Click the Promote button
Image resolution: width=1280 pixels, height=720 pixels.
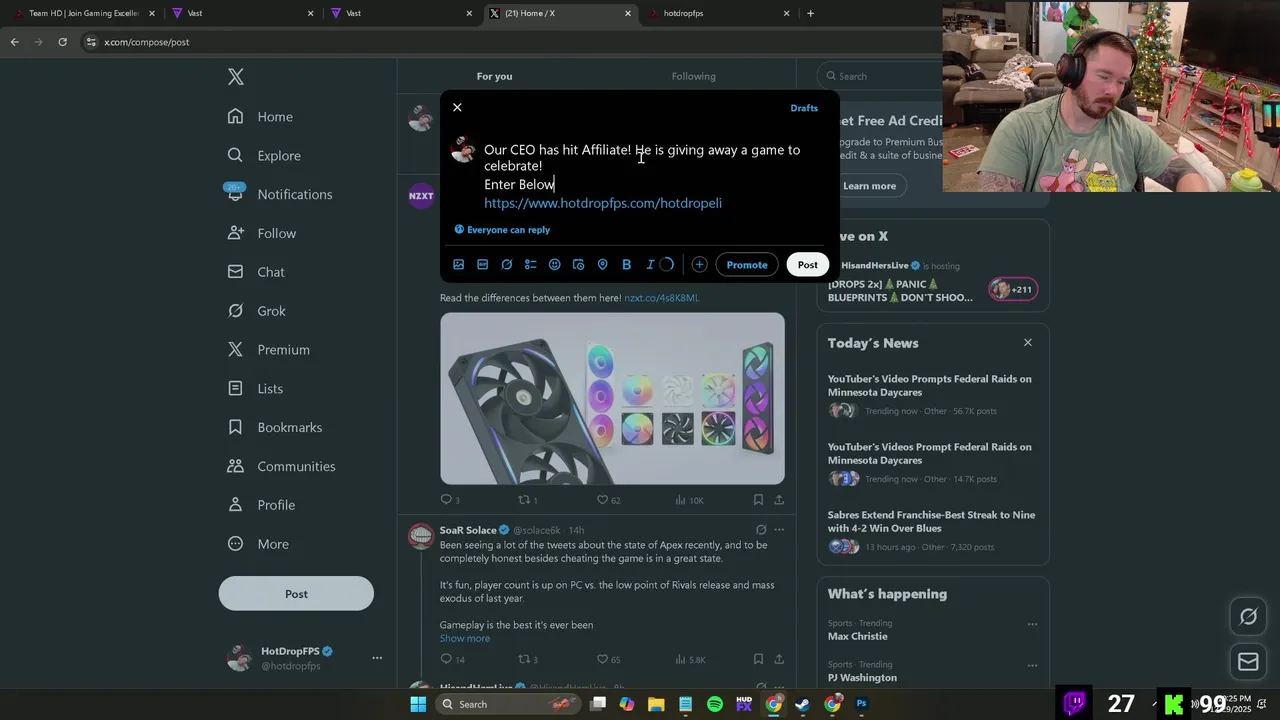pos(747,265)
